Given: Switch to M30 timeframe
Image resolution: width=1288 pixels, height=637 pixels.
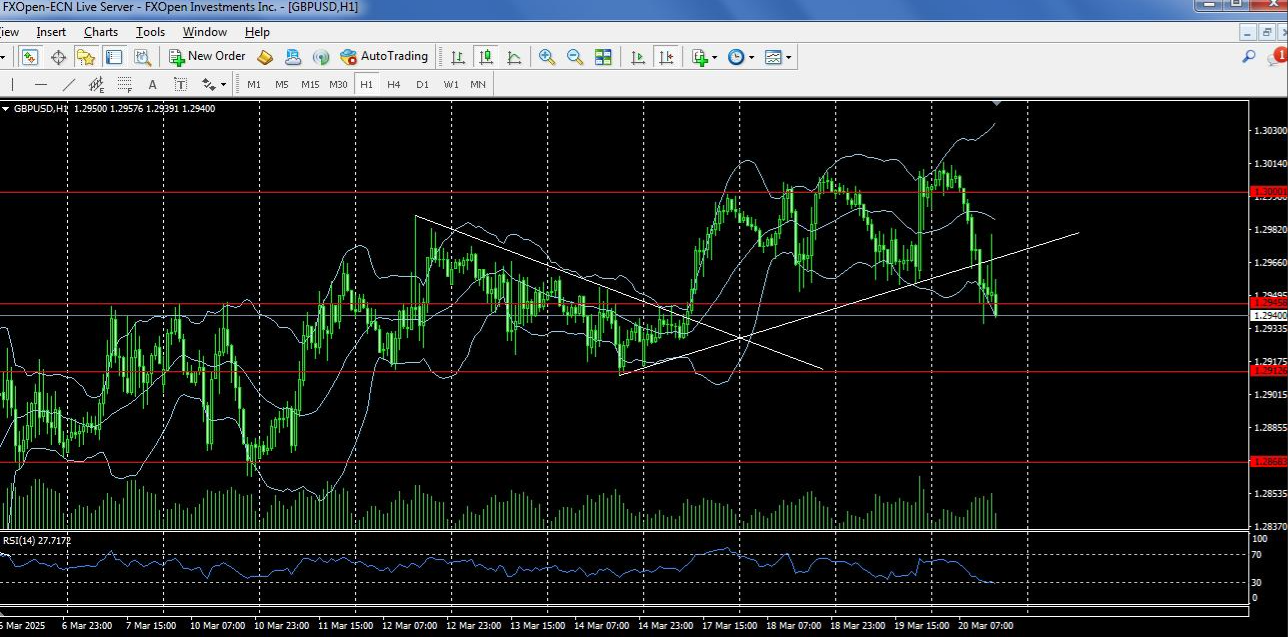Looking at the screenshot, I should (339, 84).
